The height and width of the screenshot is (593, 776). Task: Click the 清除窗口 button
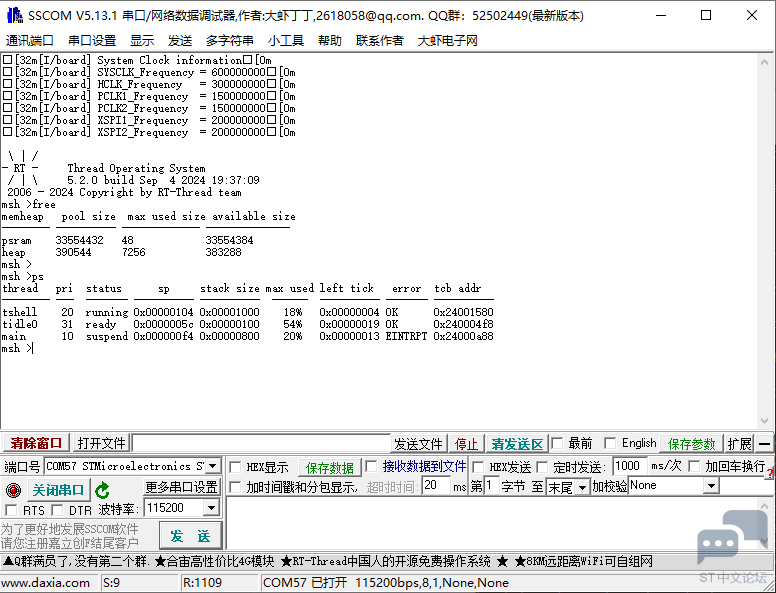click(36, 443)
